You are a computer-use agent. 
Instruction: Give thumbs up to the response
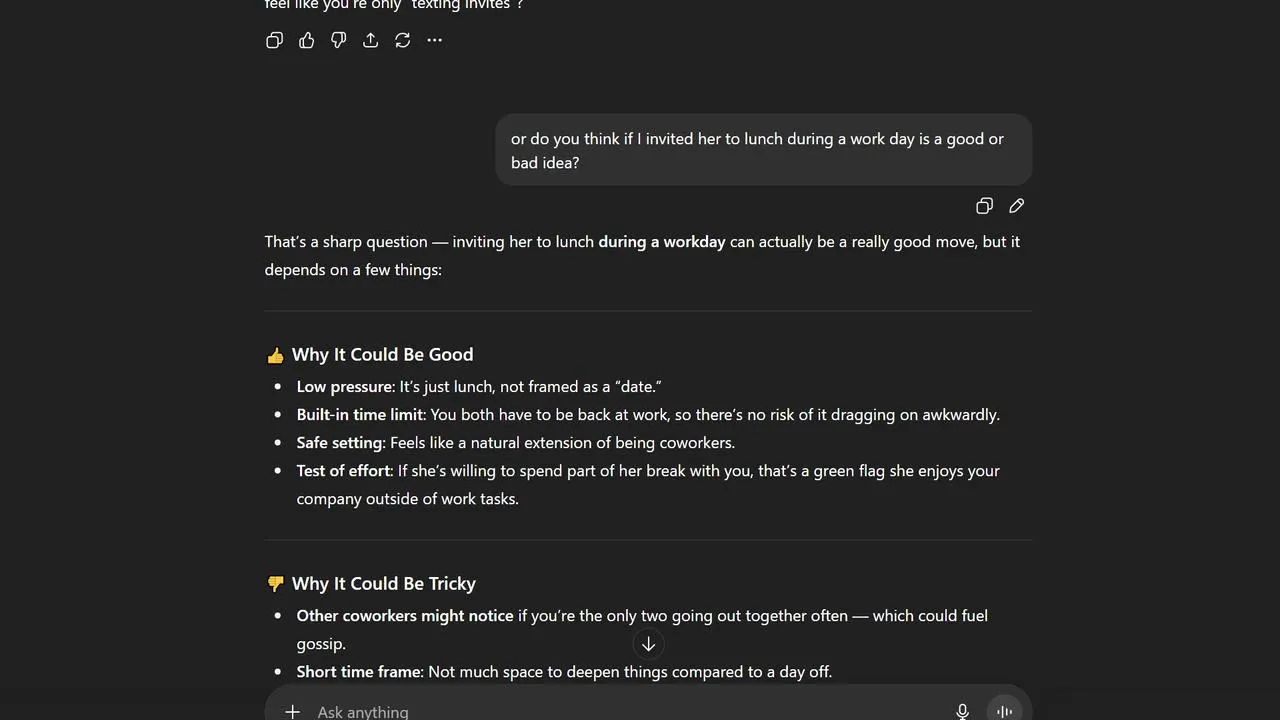click(x=307, y=40)
